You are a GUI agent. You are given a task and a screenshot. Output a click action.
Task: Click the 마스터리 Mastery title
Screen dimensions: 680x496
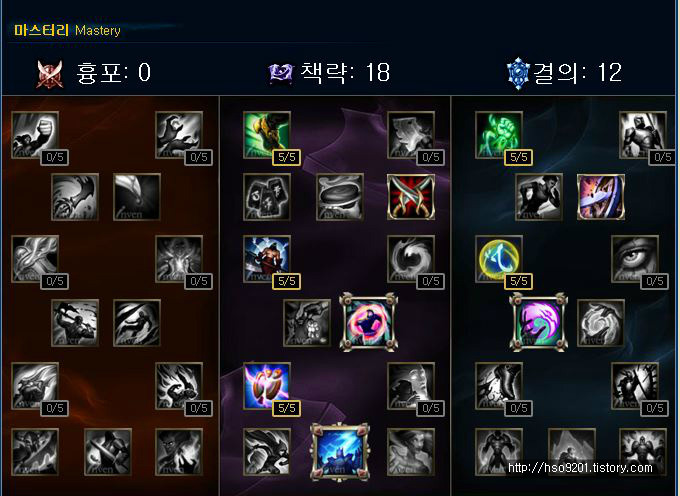[x=67, y=30]
